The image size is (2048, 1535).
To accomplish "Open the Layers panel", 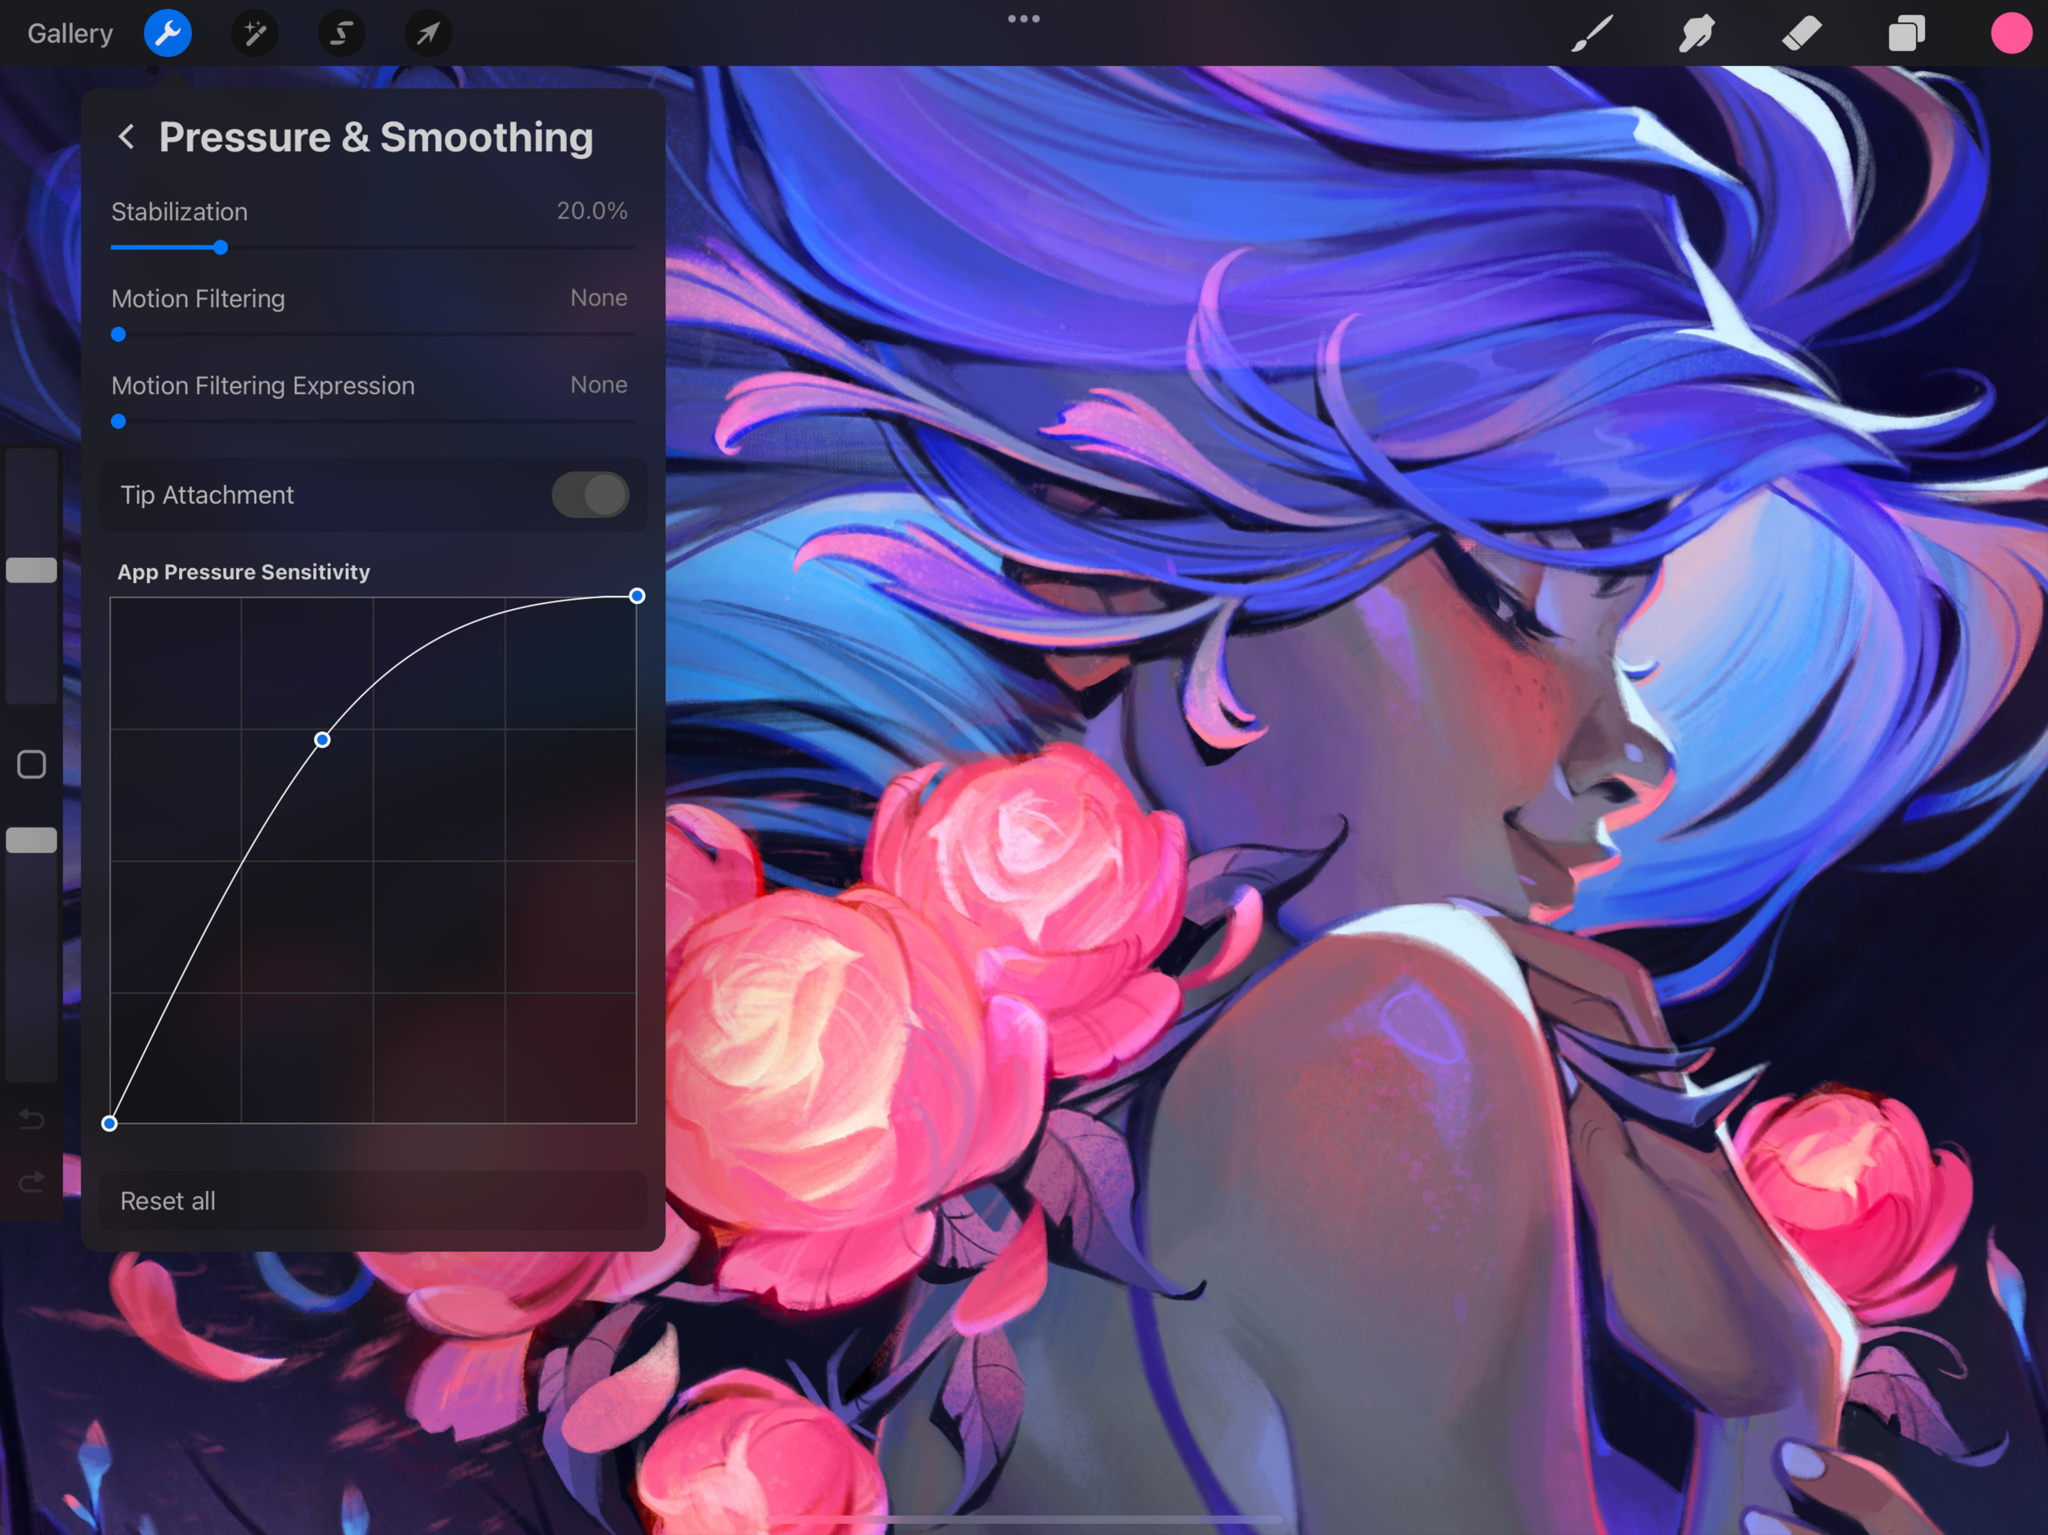I will click(1906, 34).
